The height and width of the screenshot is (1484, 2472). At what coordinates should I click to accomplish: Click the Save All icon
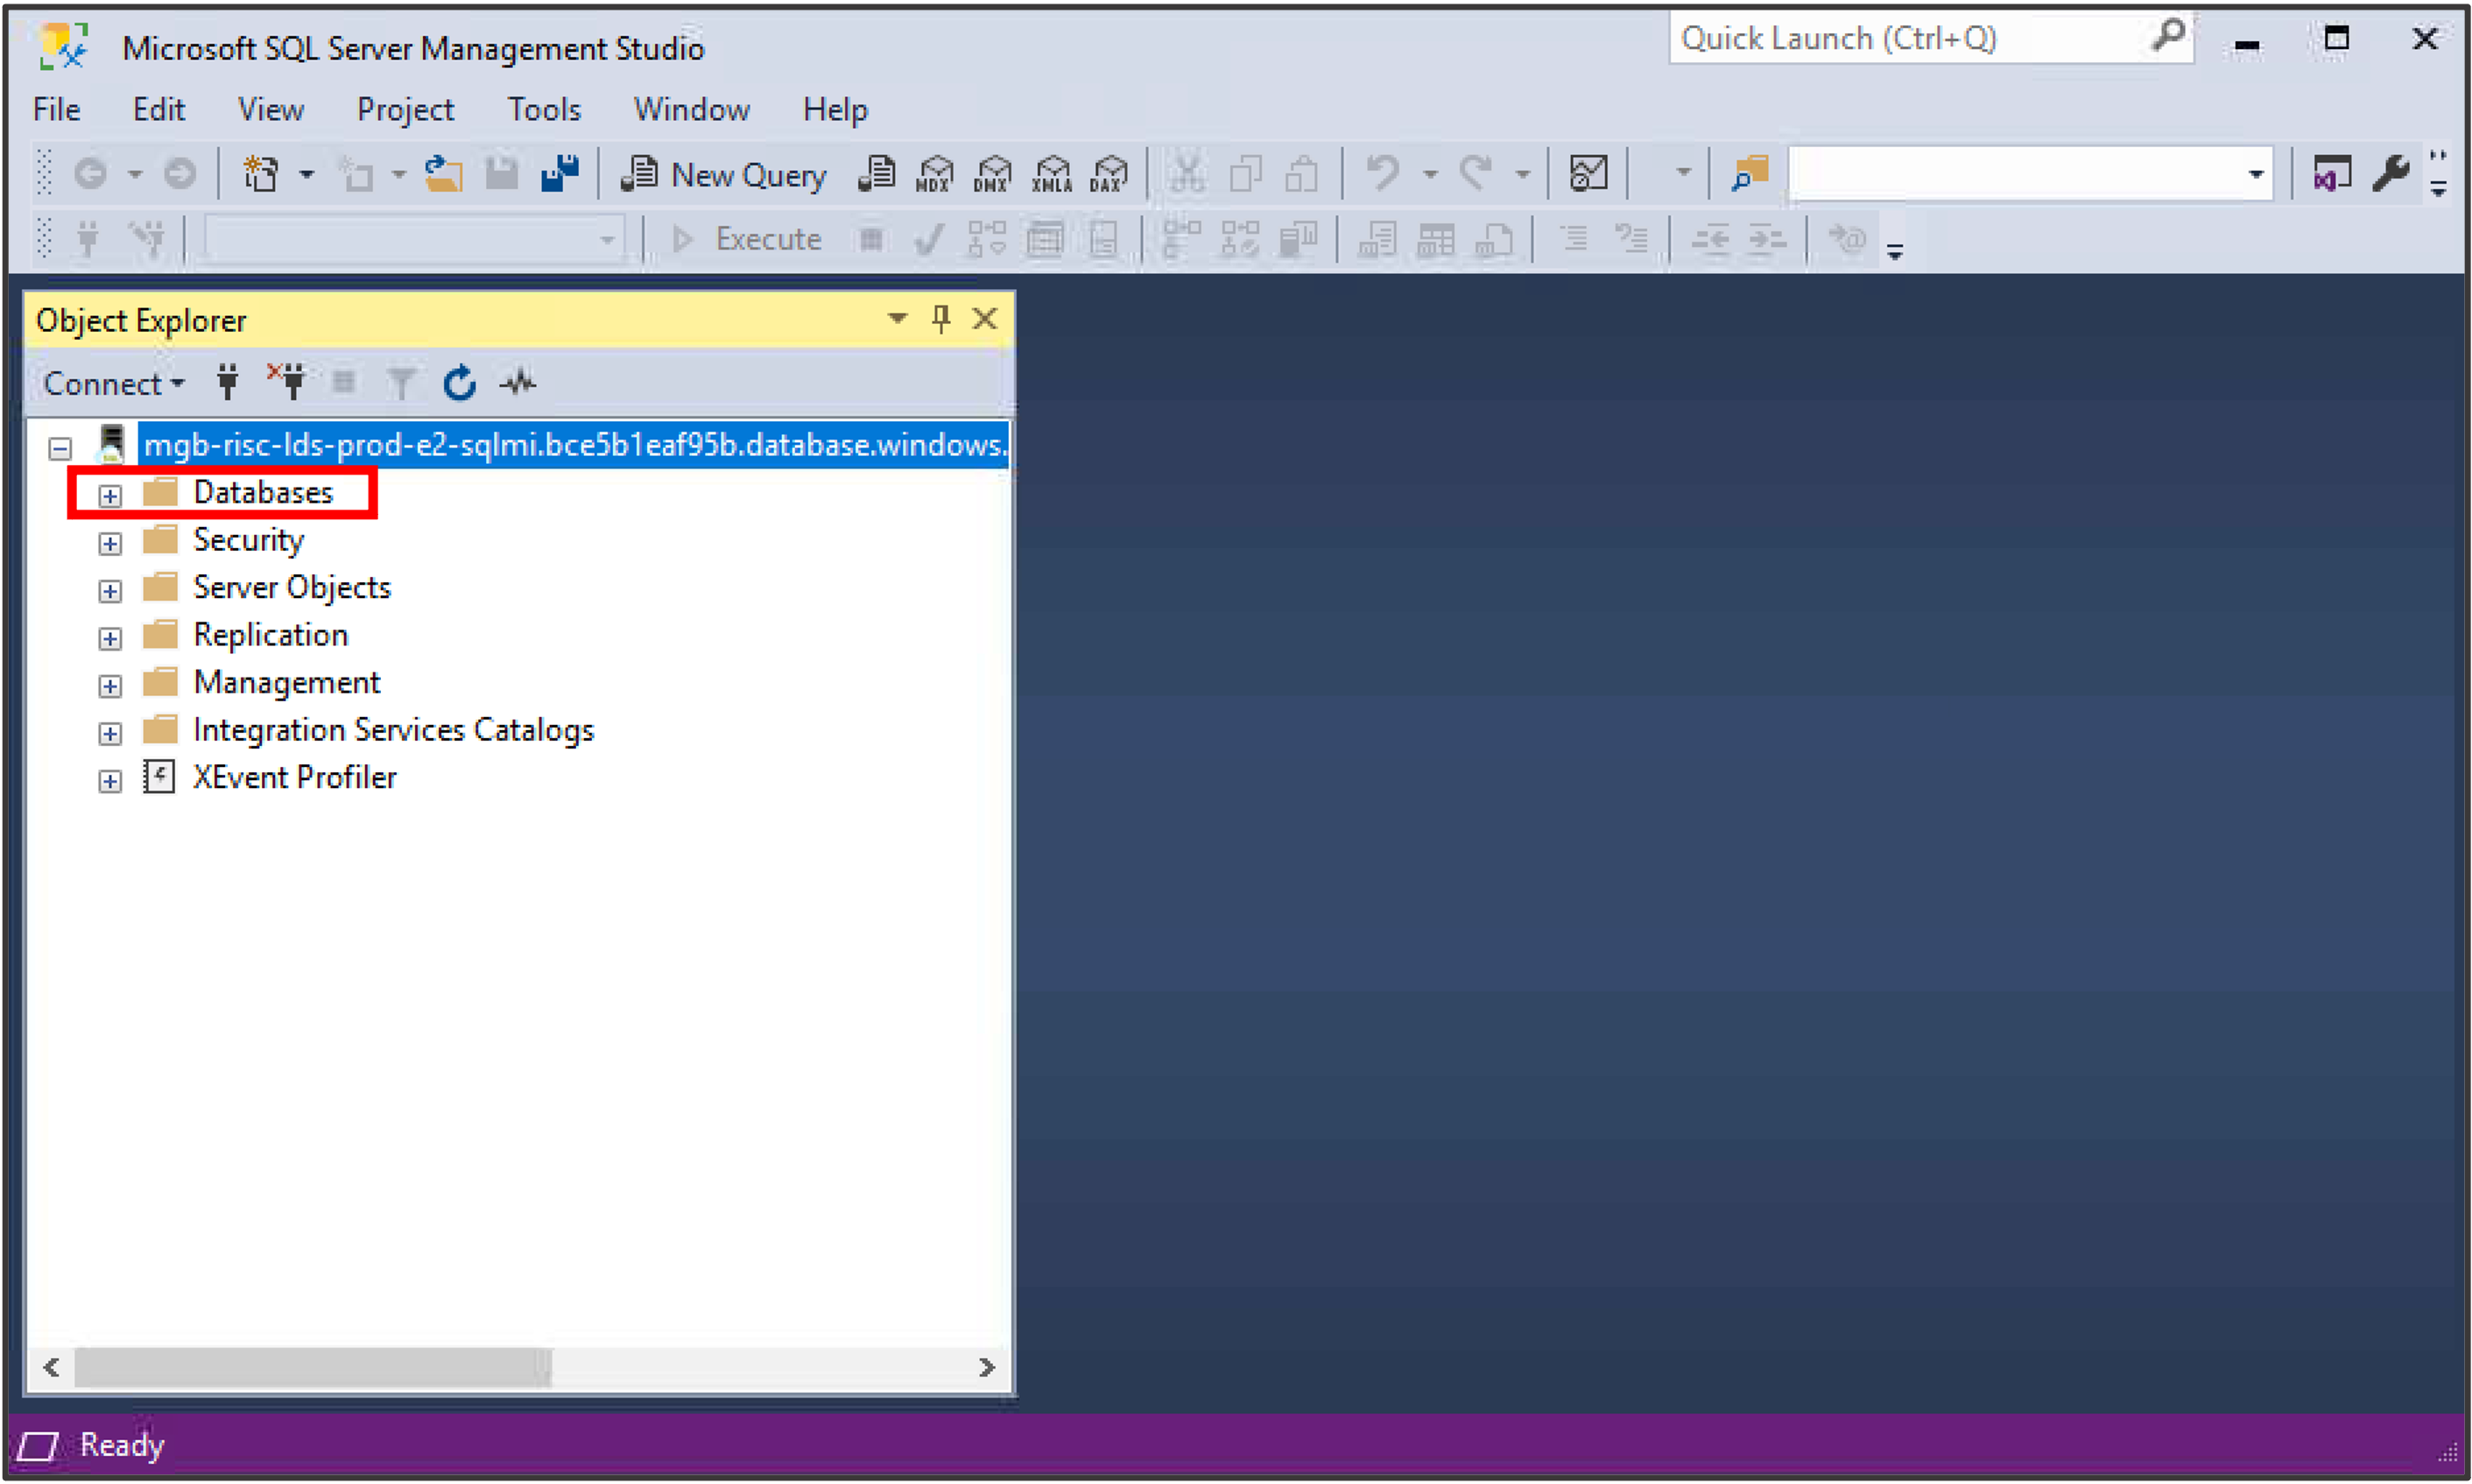pos(560,175)
